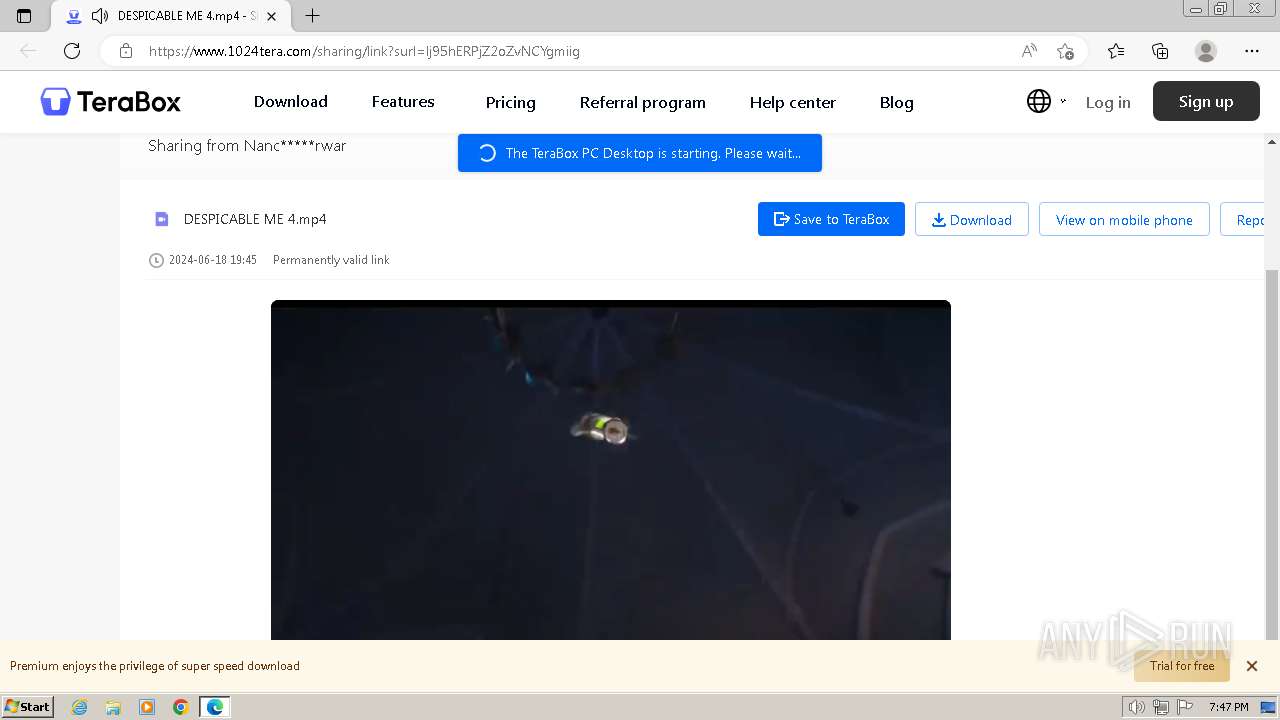Image resolution: width=1280 pixels, height=720 pixels.
Task: Open the Referral program page
Action: (643, 103)
